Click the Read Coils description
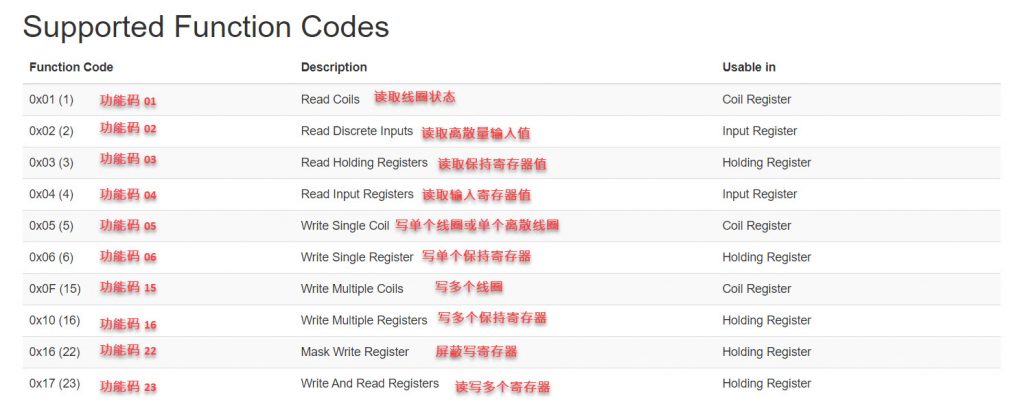The width and height of the screenshot is (1024, 415). coord(330,99)
